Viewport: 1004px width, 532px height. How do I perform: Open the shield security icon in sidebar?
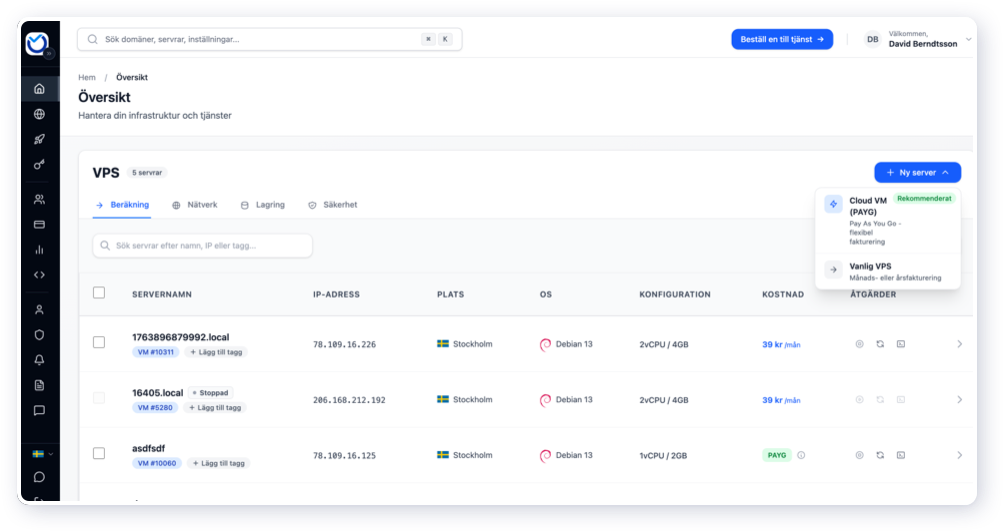pos(40,335)
